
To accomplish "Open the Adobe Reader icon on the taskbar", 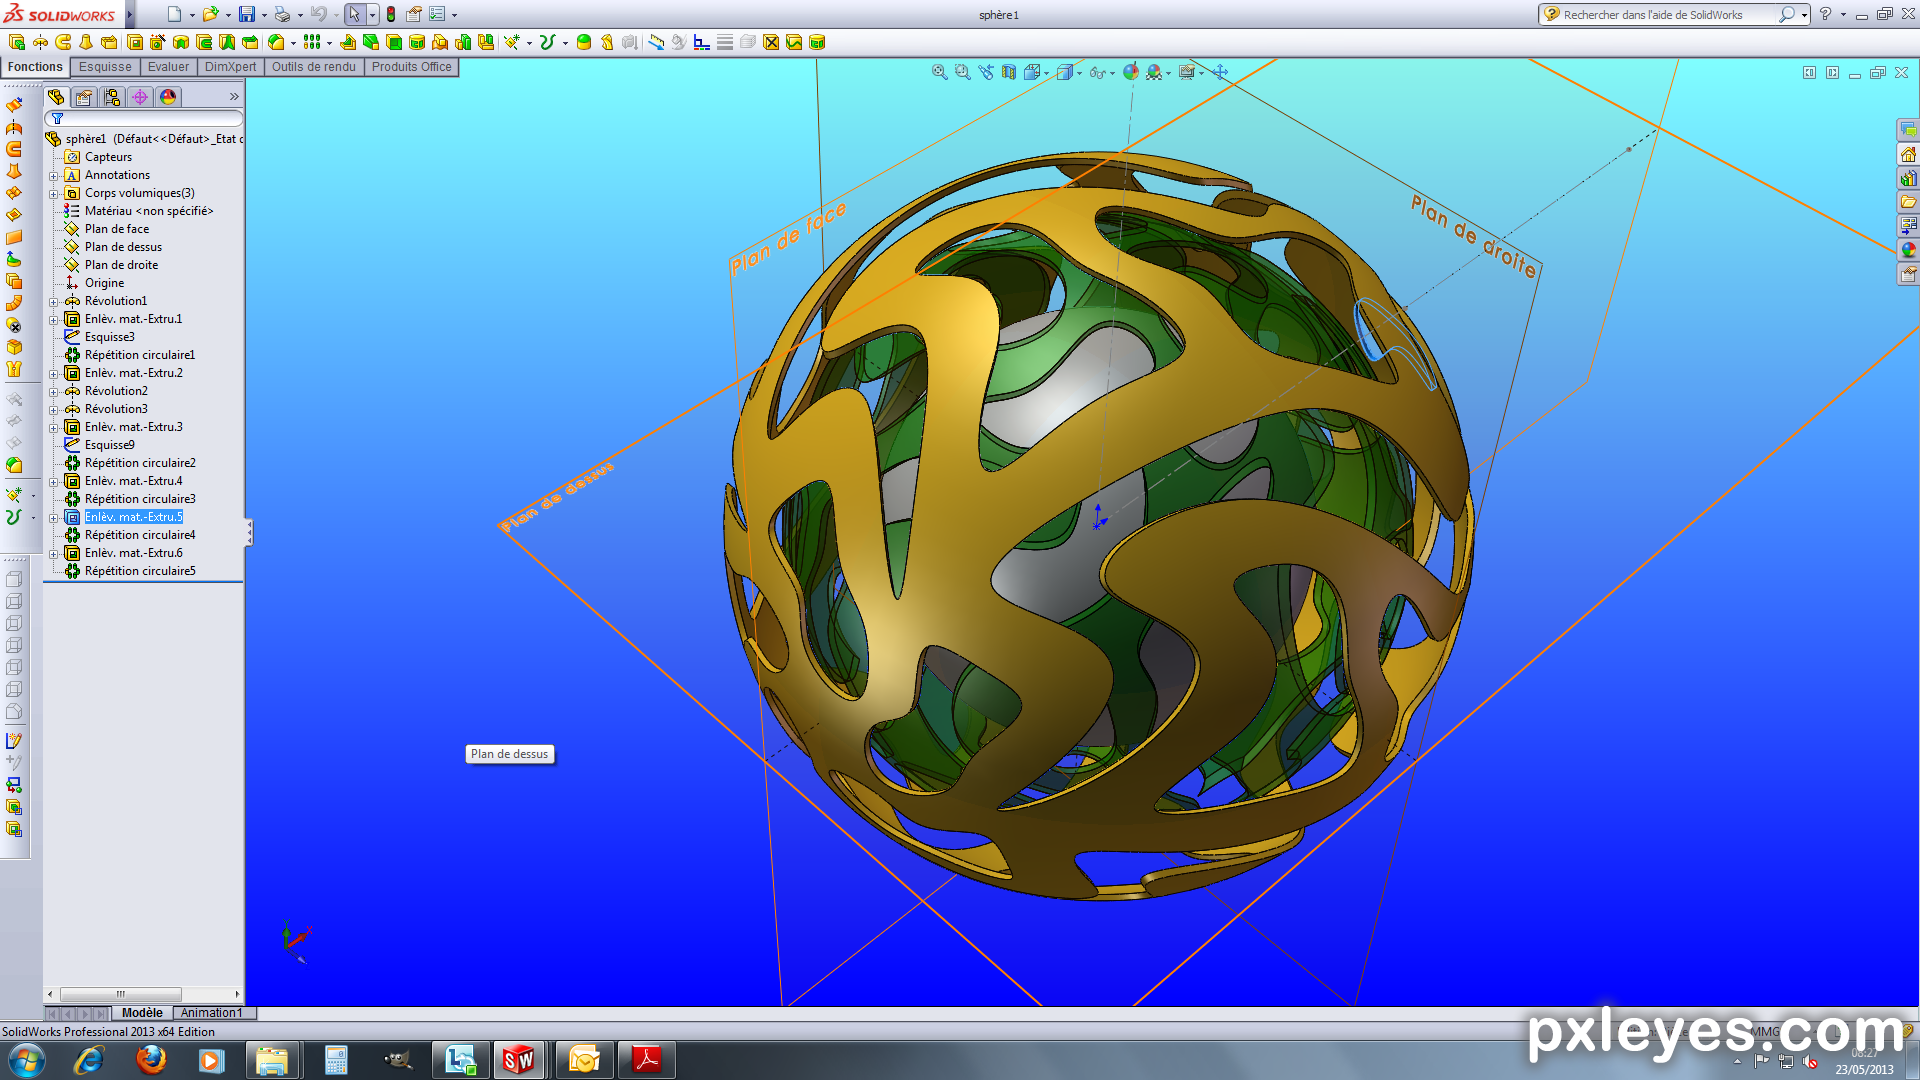I will [647, 1060].
